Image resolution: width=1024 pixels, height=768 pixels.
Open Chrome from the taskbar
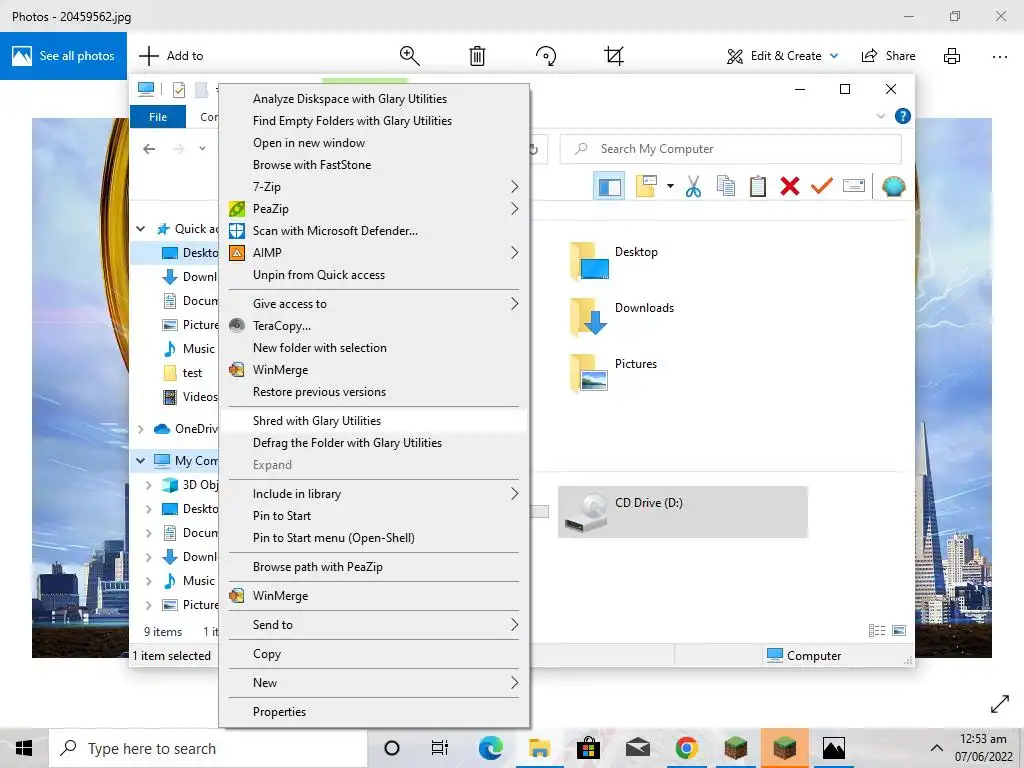point(686,748)
